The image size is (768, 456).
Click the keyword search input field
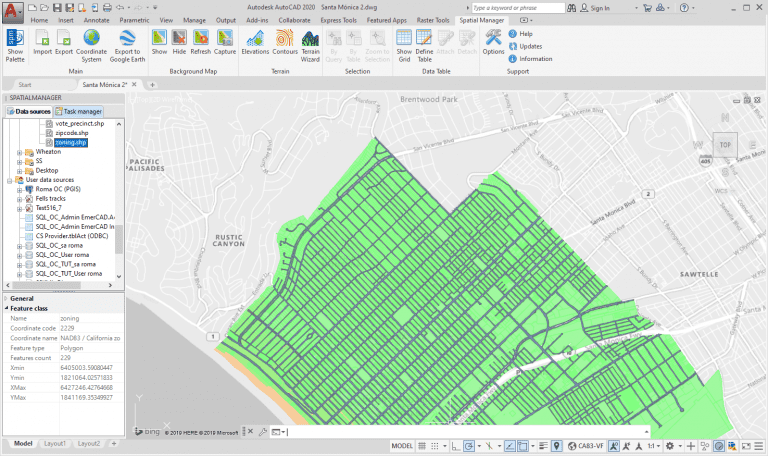518,8
